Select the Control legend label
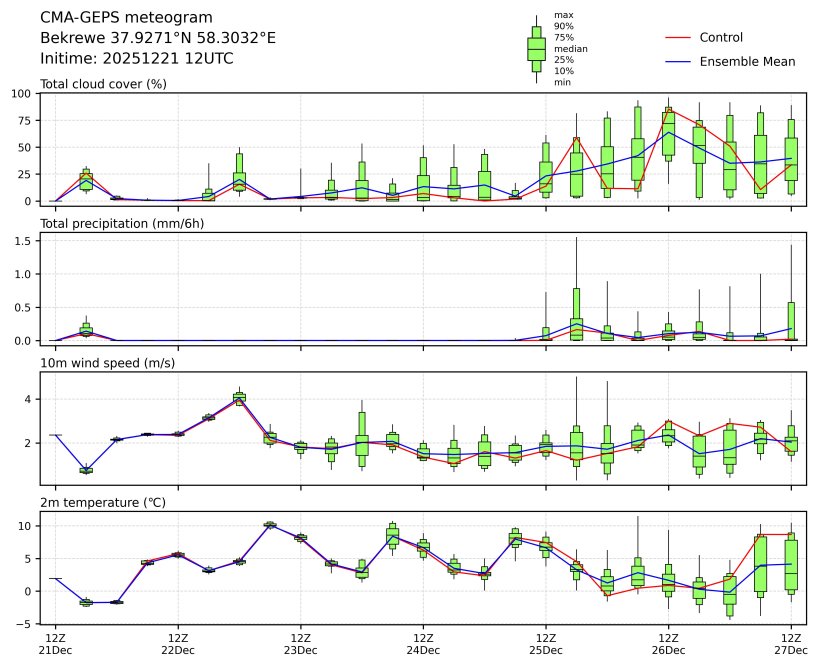 [x=721, y=37]
